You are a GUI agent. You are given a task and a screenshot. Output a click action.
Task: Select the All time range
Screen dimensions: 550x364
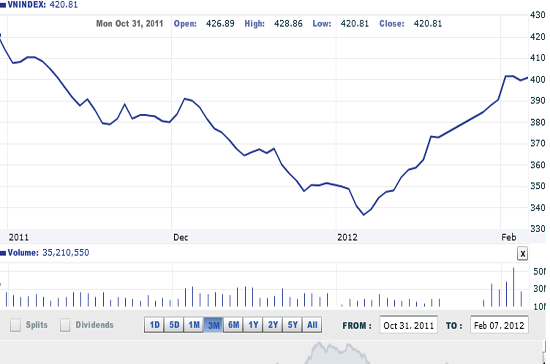coord(312,325)
